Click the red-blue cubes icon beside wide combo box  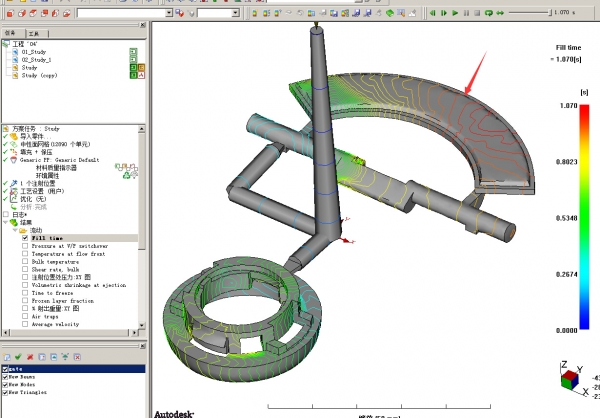(x=179, y=13)
